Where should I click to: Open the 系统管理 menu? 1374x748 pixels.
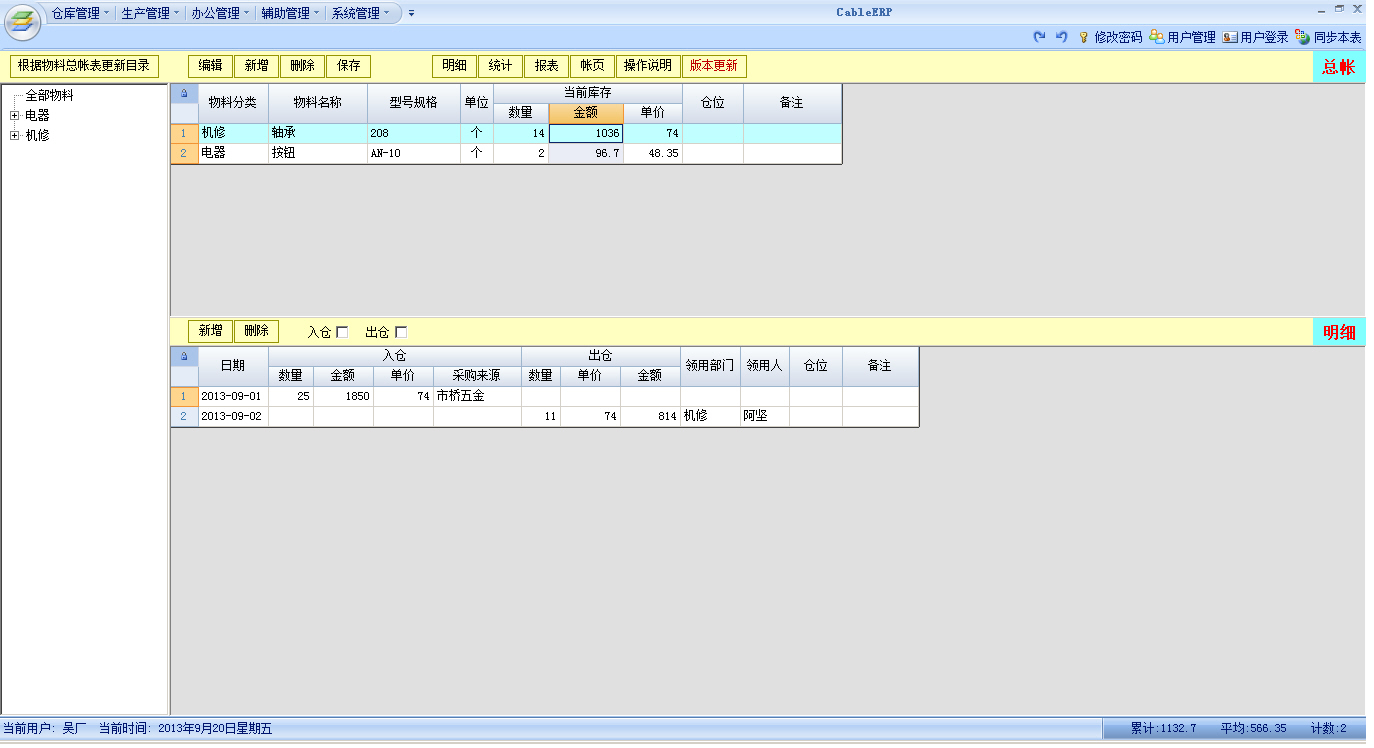(x=360, y=13)
